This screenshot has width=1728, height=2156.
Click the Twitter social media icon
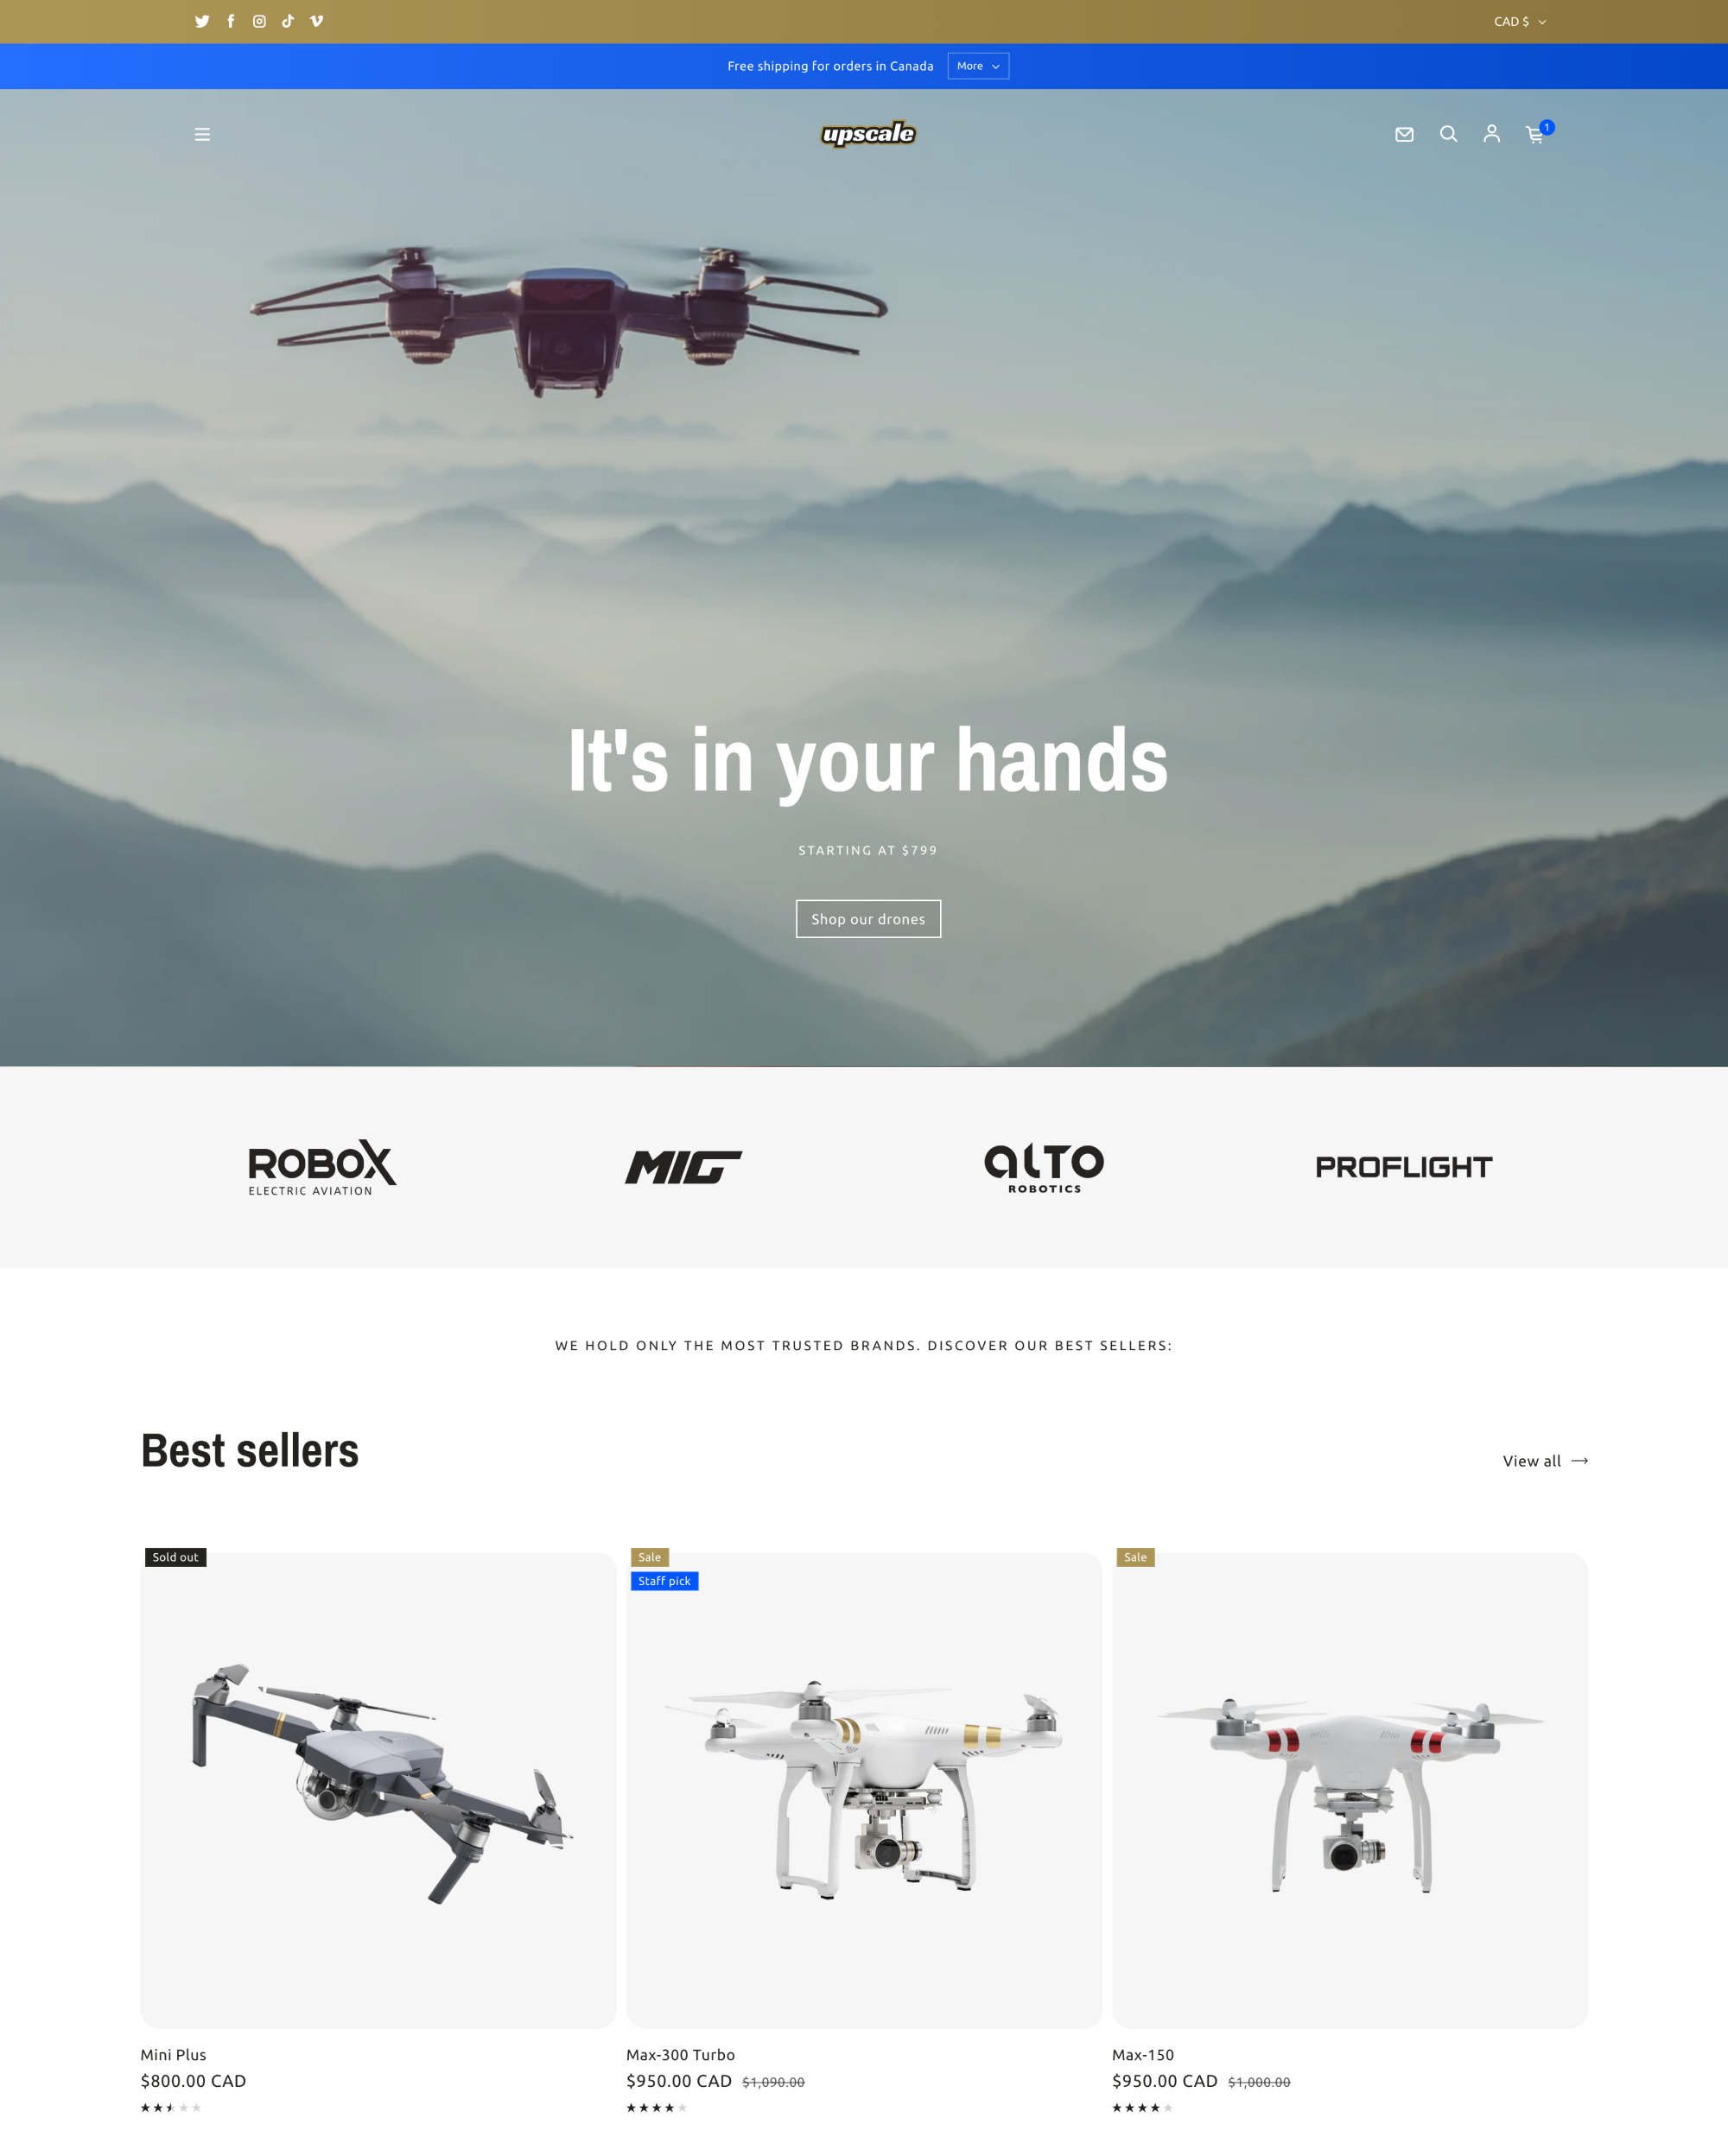(203, 21)
